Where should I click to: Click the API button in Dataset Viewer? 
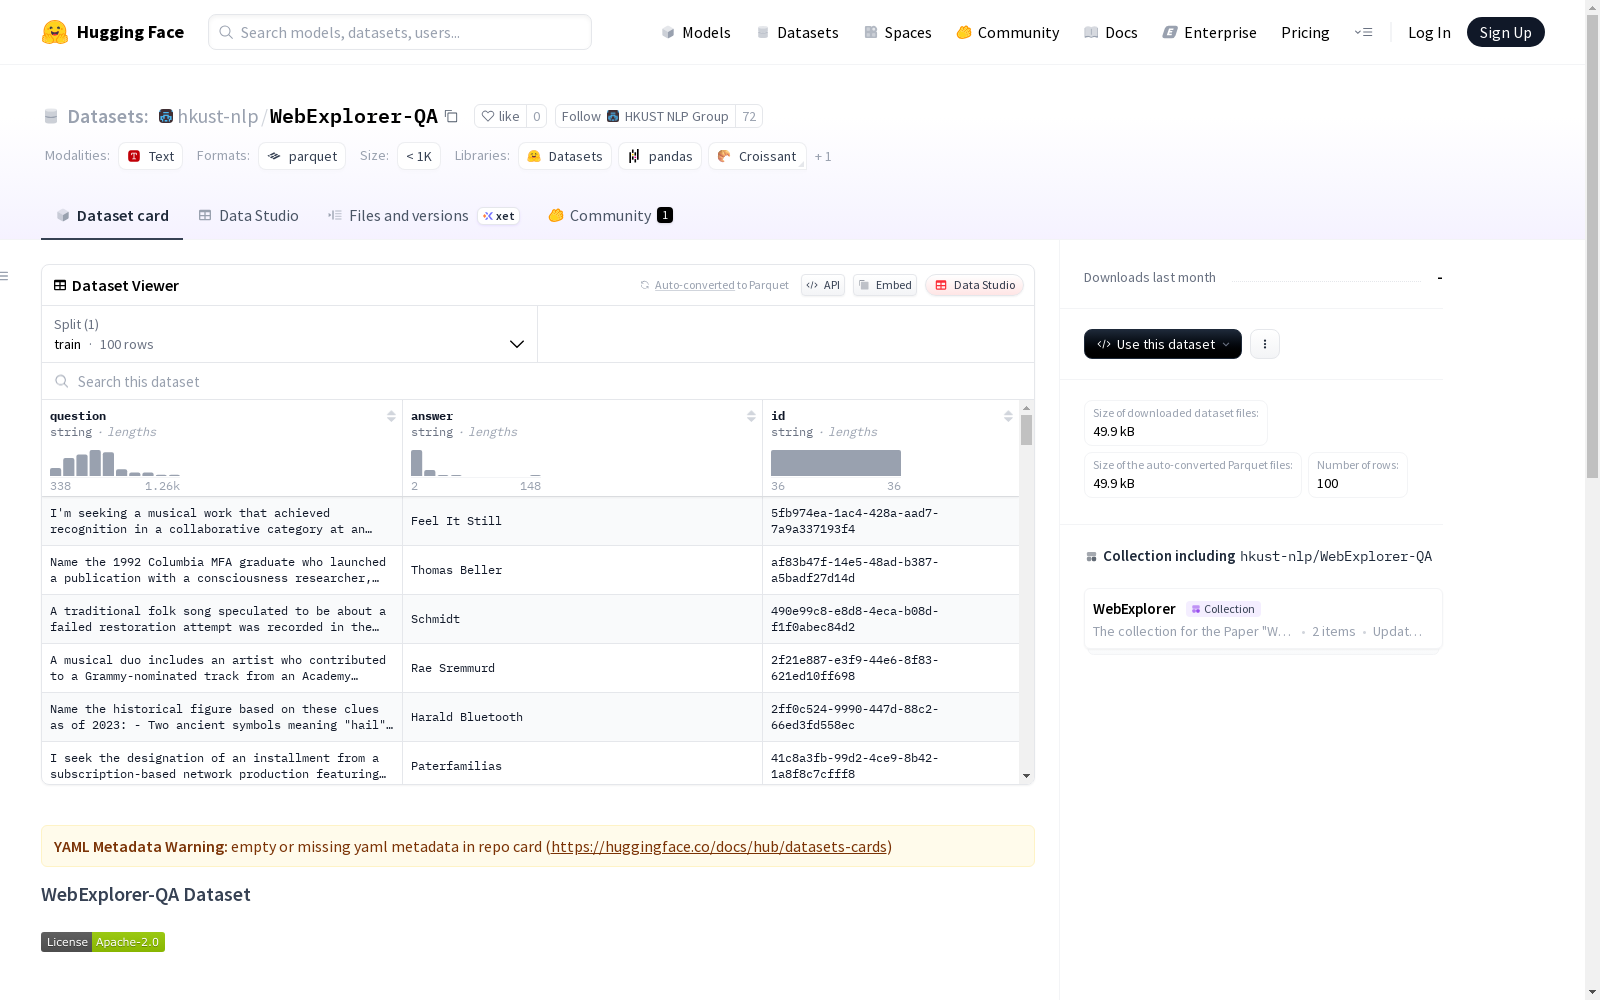click(x=823, y=285)
